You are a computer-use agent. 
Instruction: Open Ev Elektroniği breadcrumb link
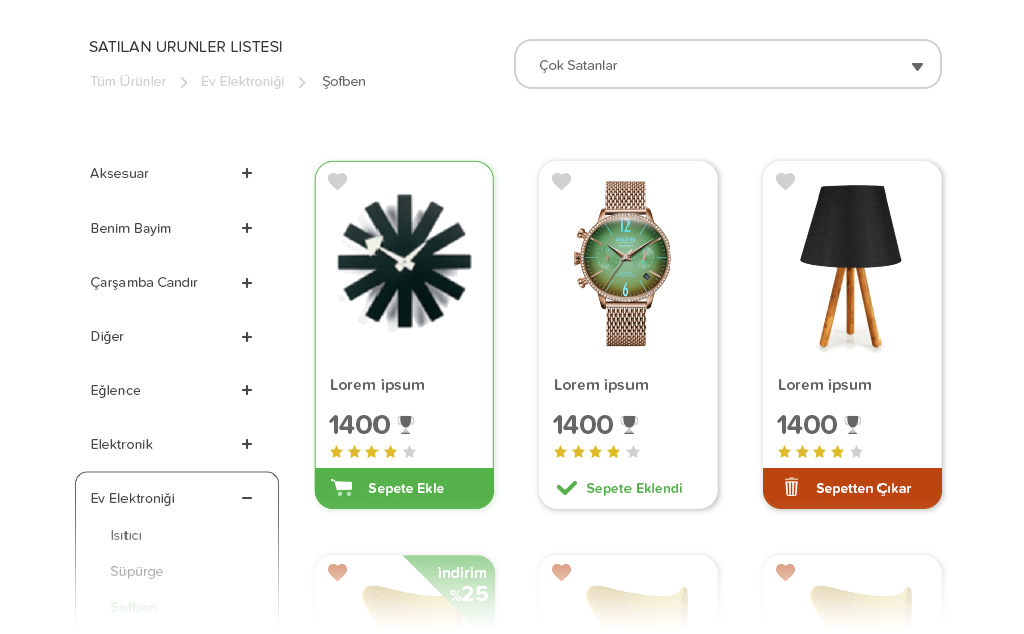pyautogui.click(x=242, y=81)
